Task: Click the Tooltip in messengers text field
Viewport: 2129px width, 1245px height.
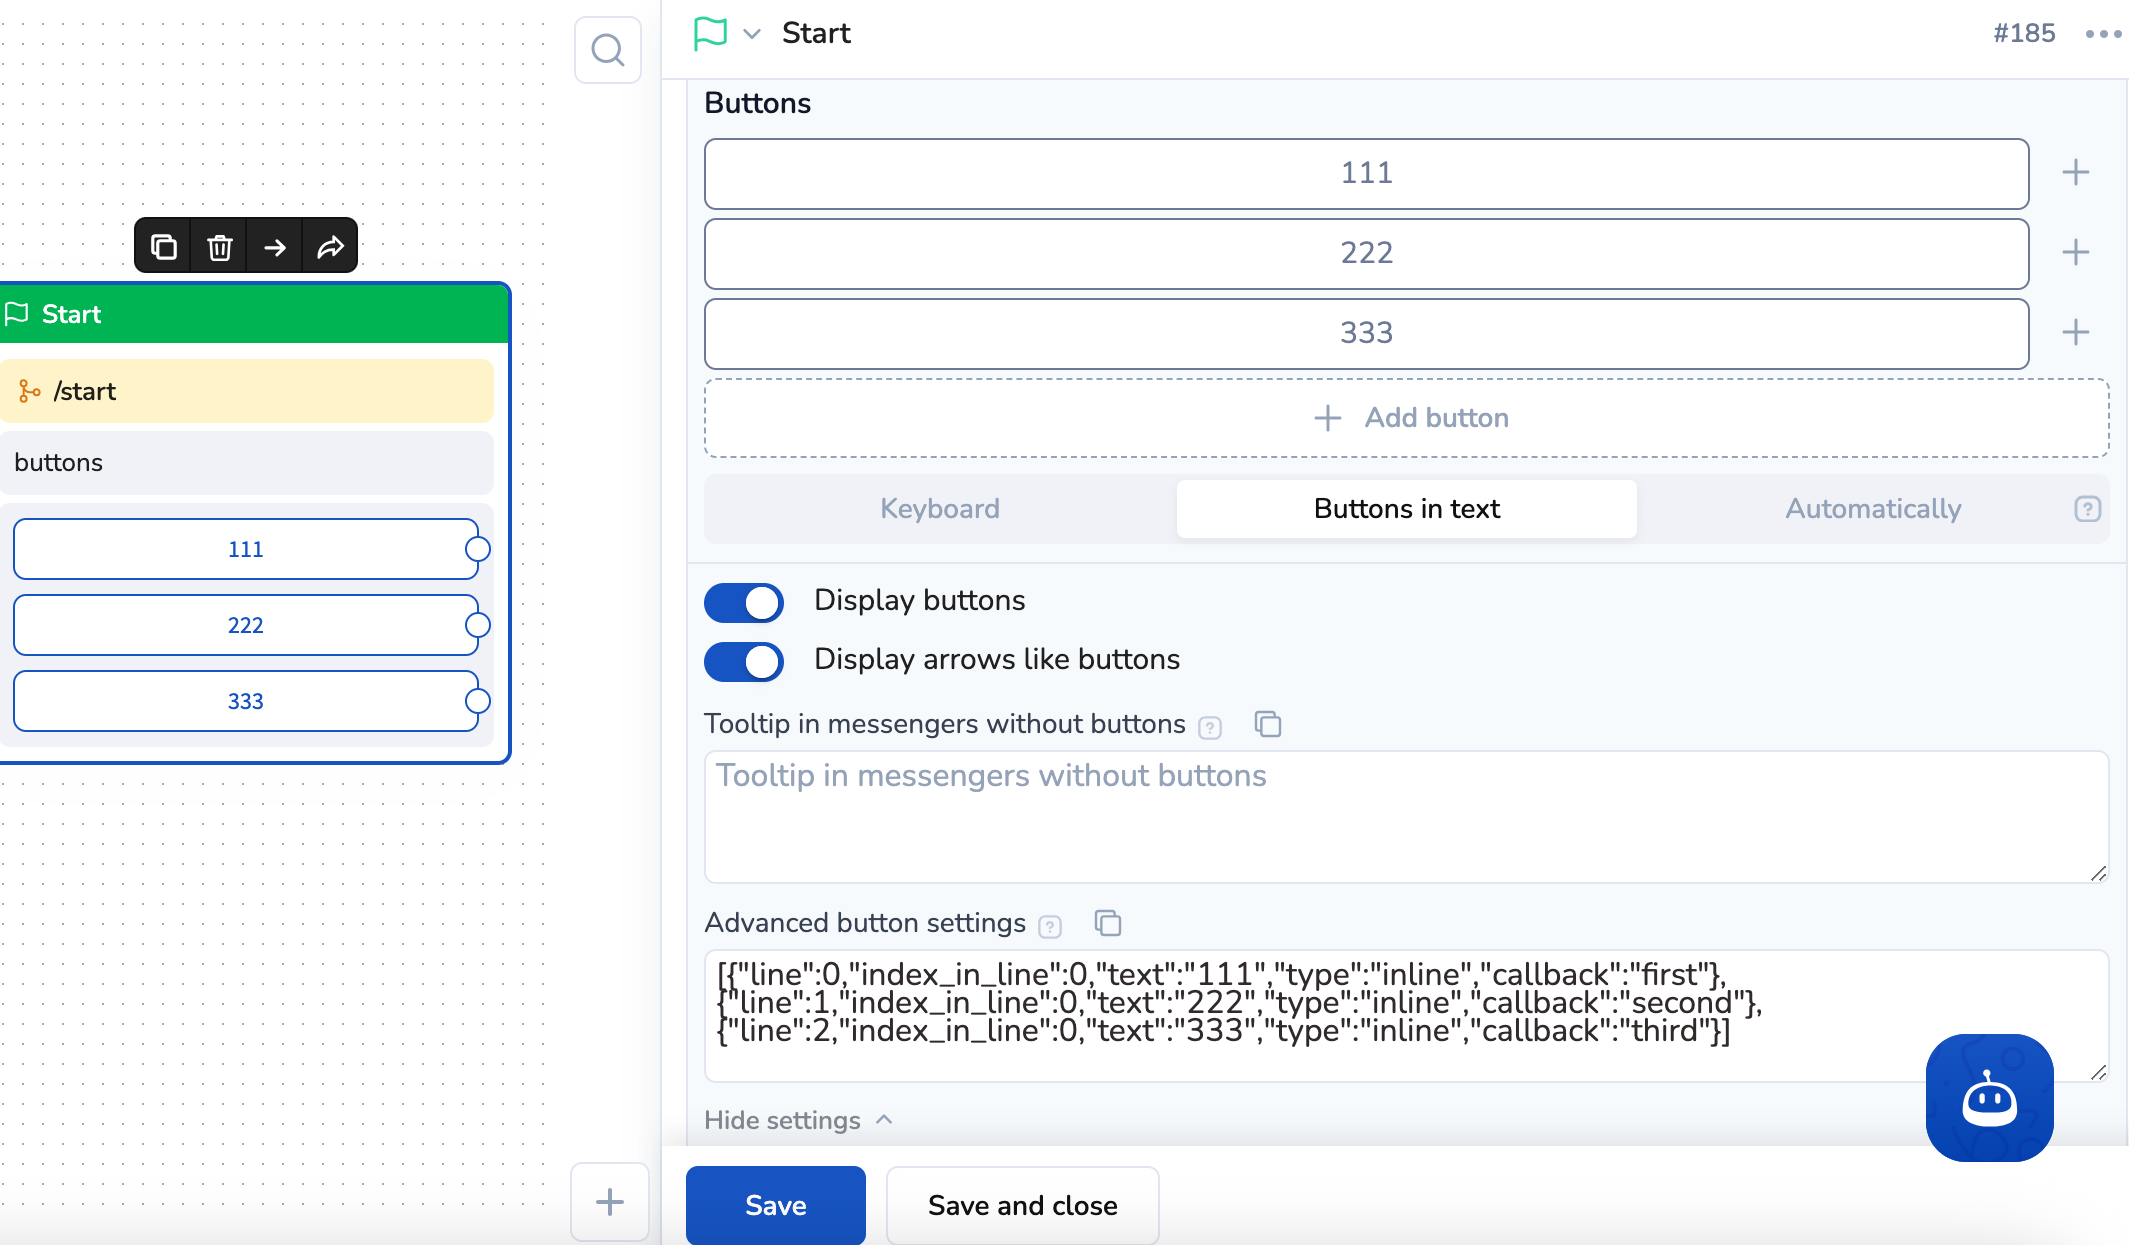Action: pyautogui.click(x=1406, y=816)
